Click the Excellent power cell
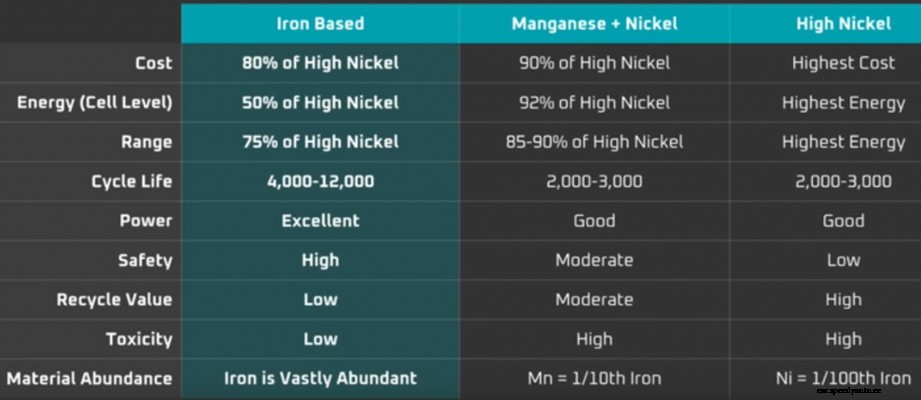The image size is (921, 400). (x=320, y=221)
